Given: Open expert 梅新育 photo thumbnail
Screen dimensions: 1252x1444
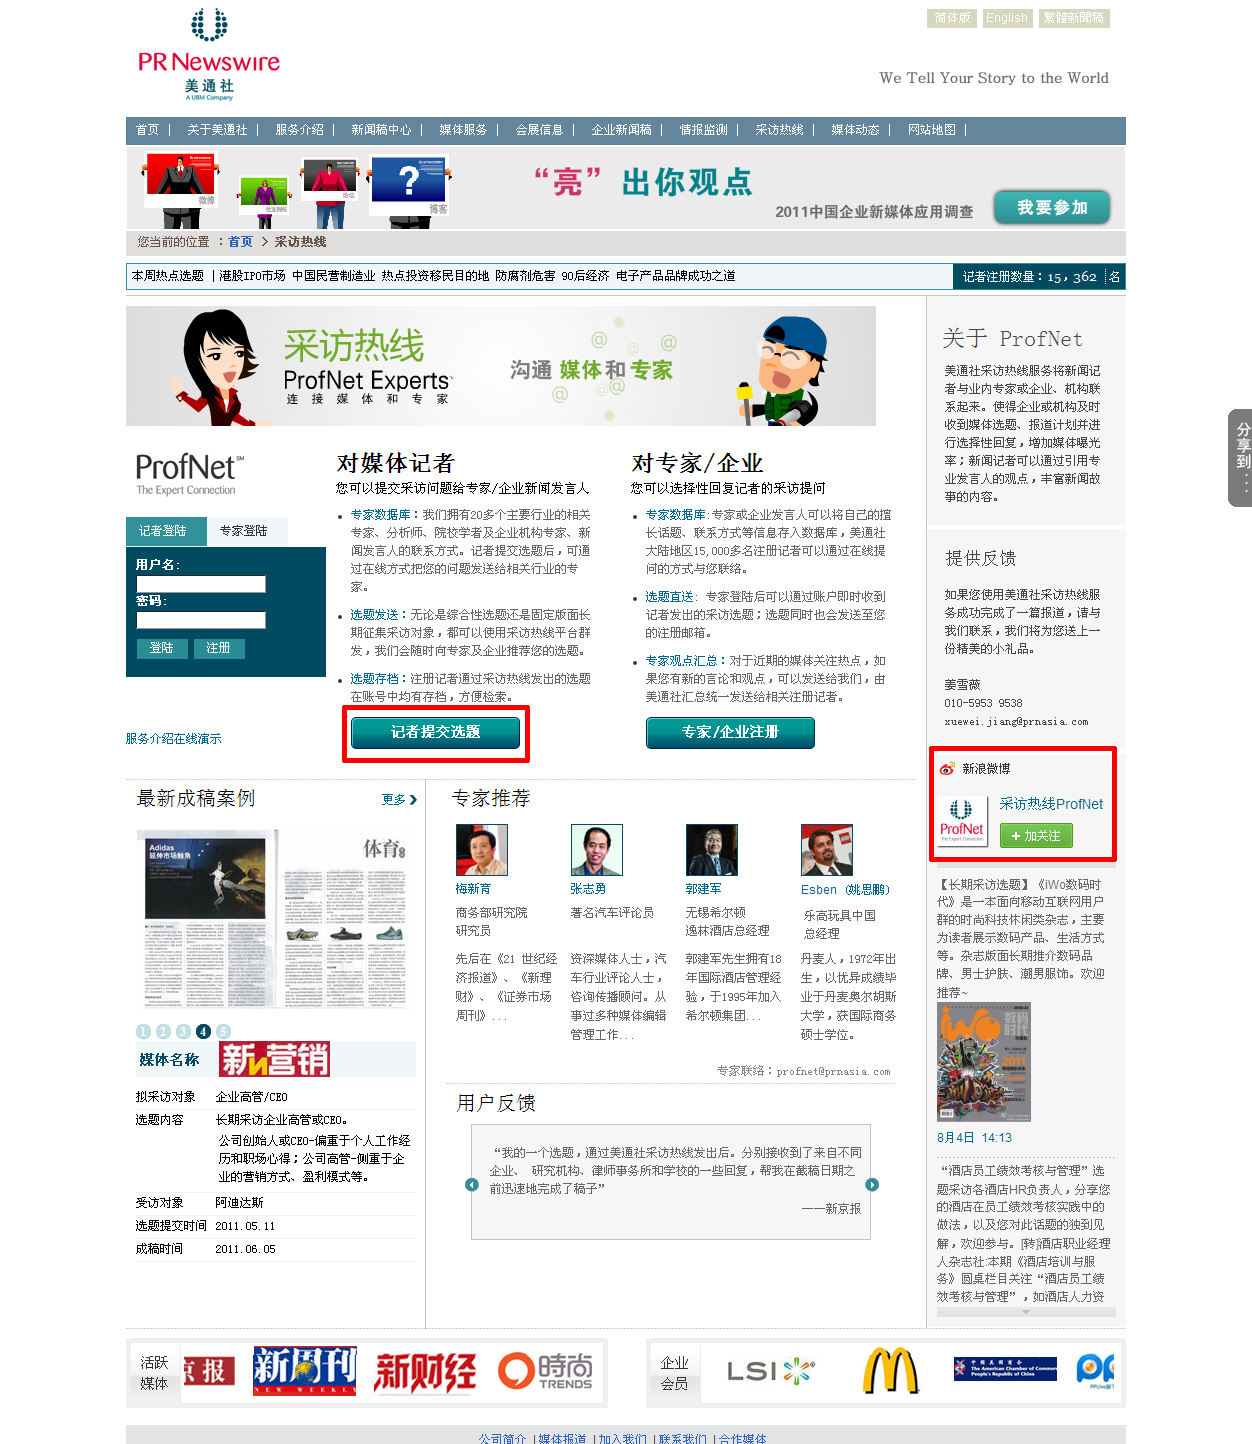Looking at the screenshot, I should [482, 850].
